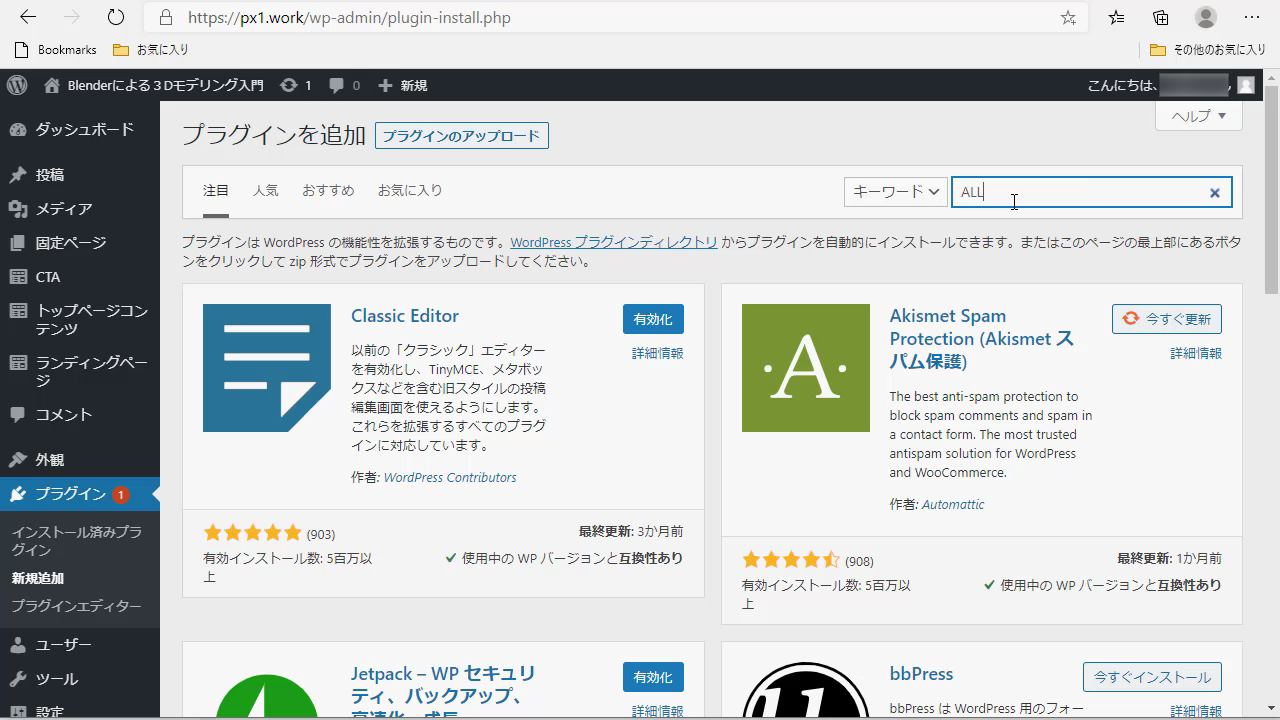Add page to favorites with star icon
The image size is (1280, 720).
pyautogui.click(x=1068, y=17)
